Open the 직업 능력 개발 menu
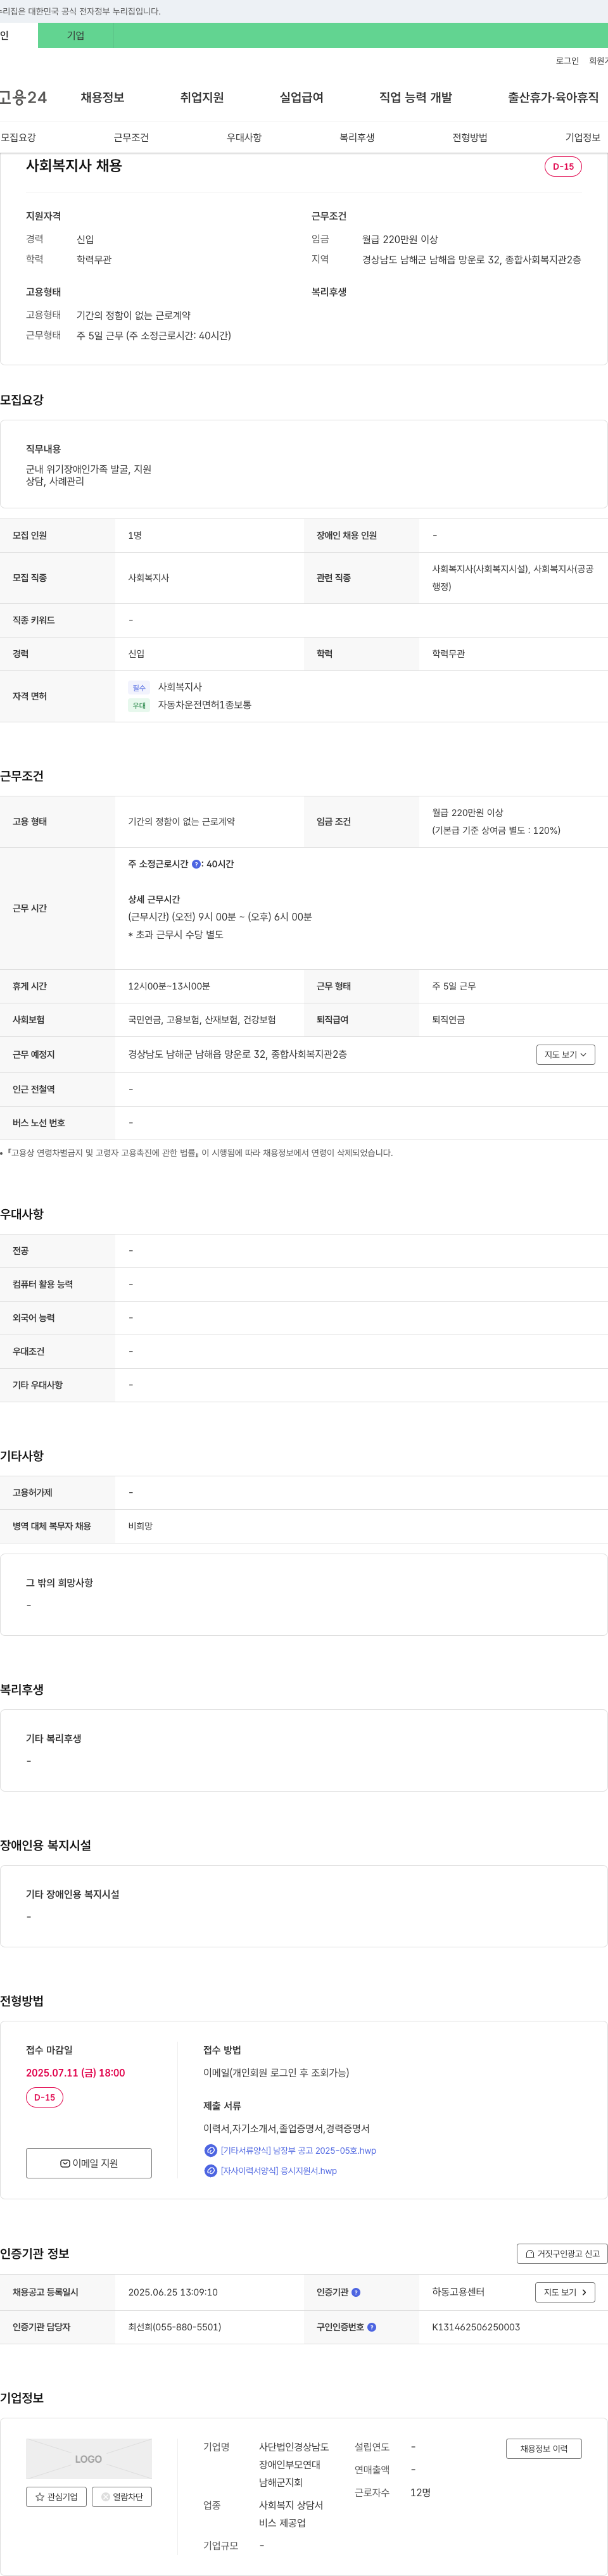Viewport: 608px width, 2576px height. [x=415, y=97]
